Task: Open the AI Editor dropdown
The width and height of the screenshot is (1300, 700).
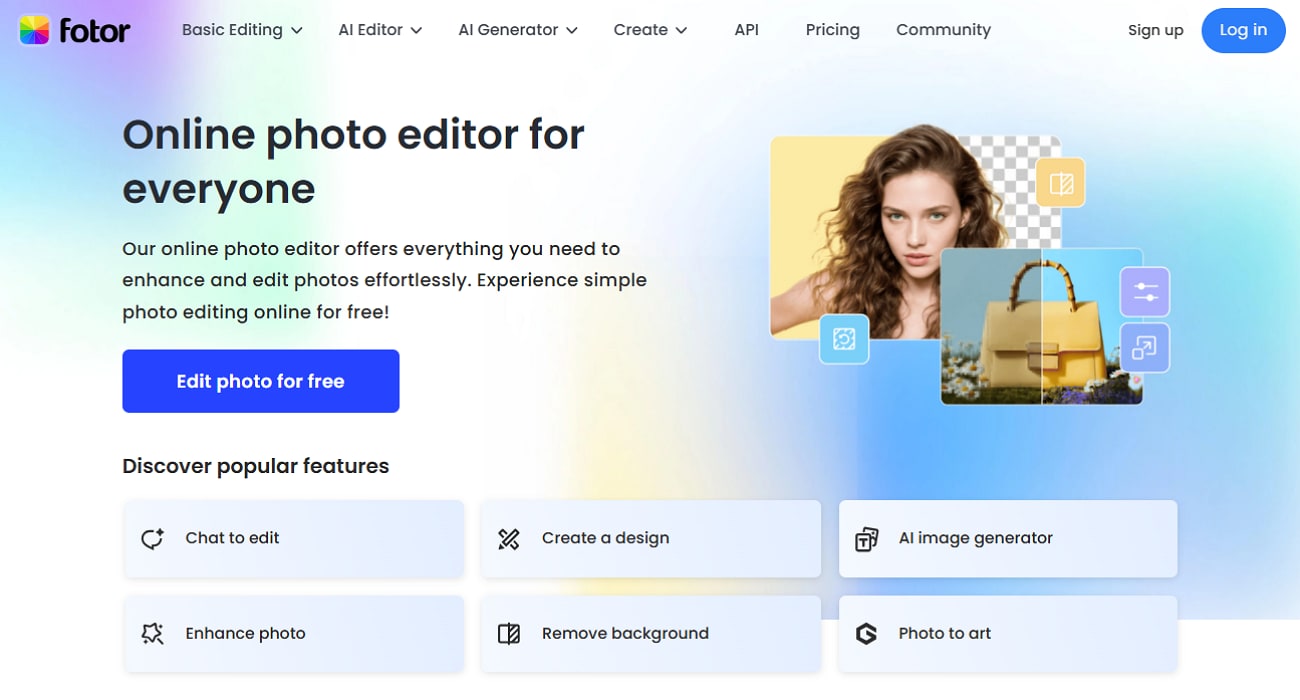Action: click(378, 30)
